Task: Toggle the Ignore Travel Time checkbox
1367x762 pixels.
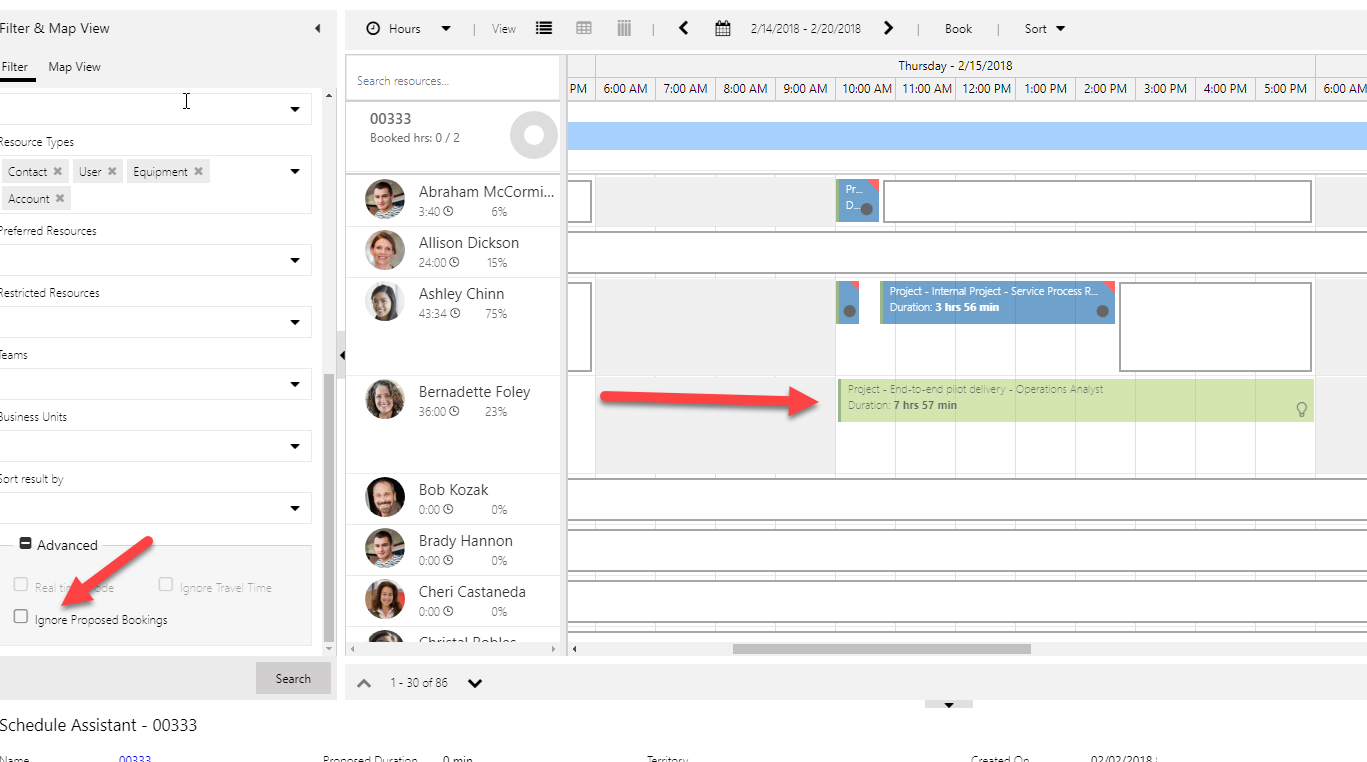Action: point(166,585)
